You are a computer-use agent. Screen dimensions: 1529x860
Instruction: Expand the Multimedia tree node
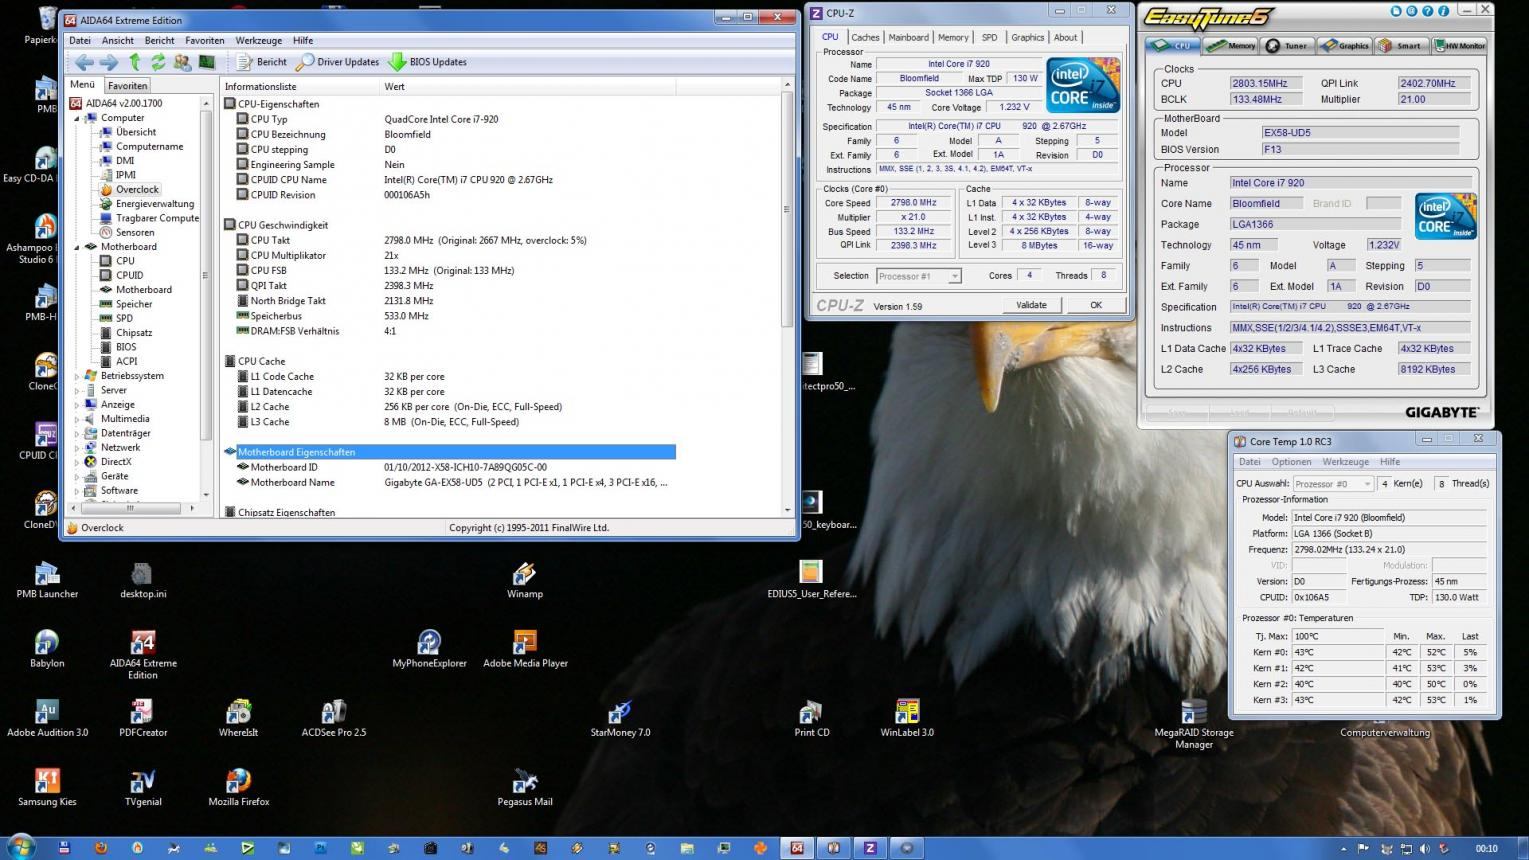pos(77,419)
